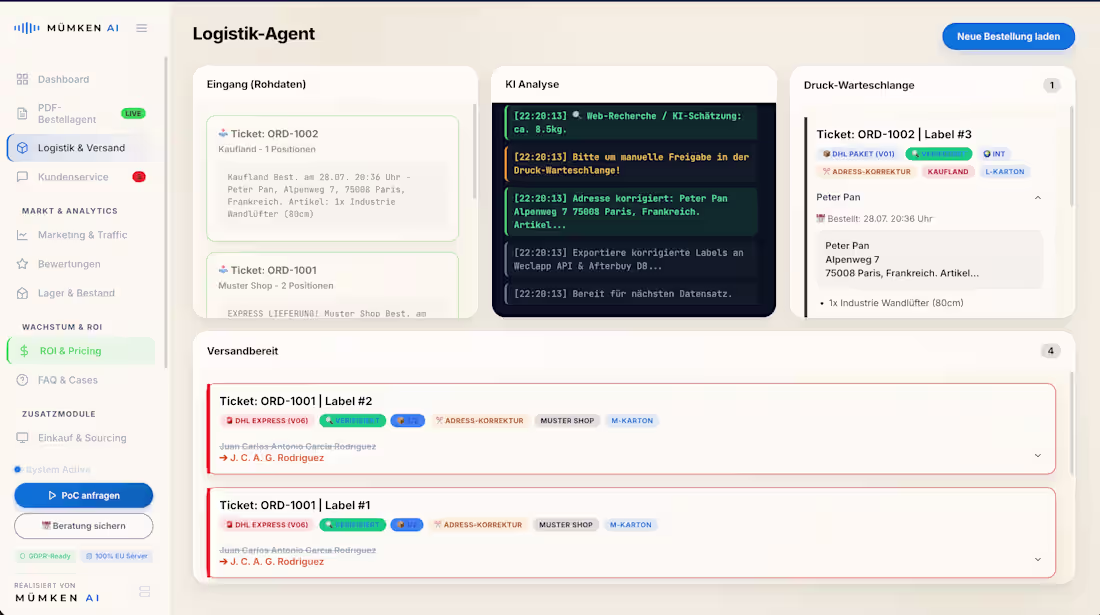The image size is (1100, 615).
Task: Click the sidebar vertical scrollbar
Action: coord(166,212)
